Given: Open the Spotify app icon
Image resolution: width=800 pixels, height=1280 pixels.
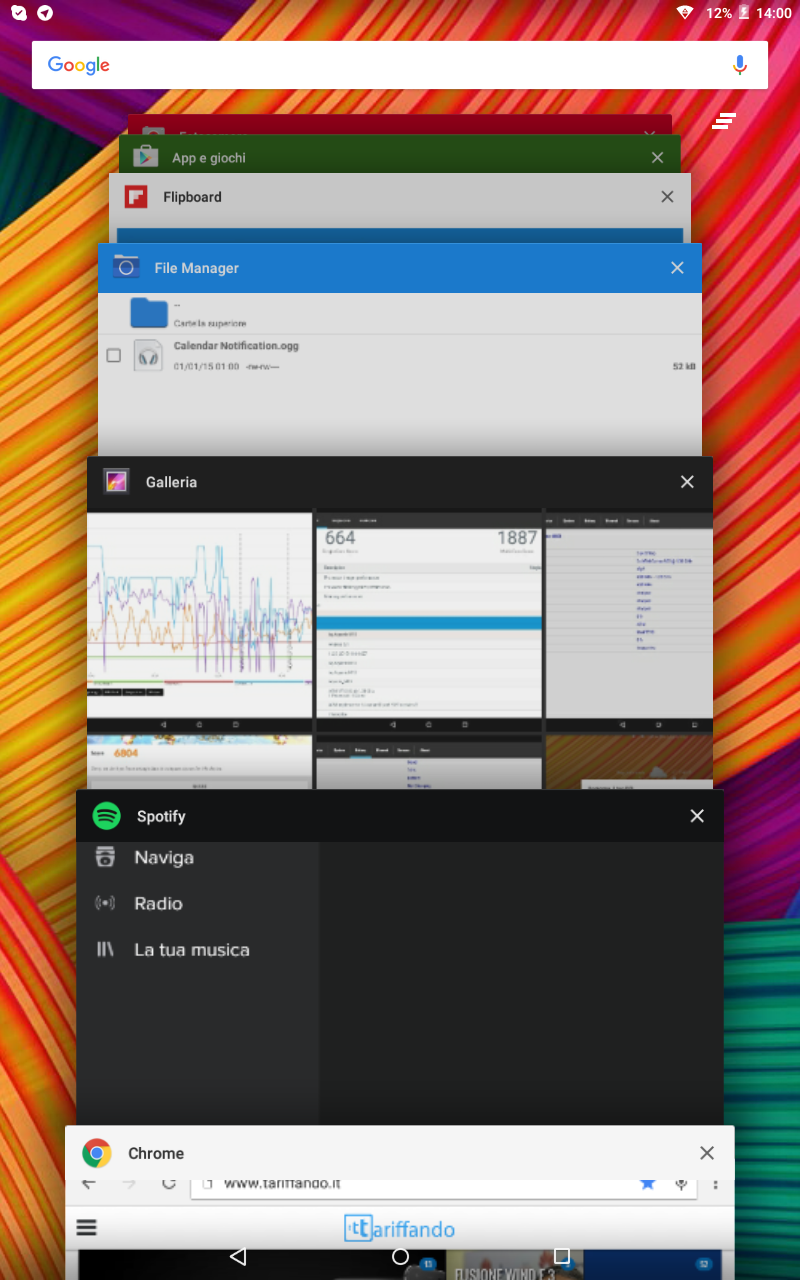Looking at the screenshot, I should (x=107, y=816).
